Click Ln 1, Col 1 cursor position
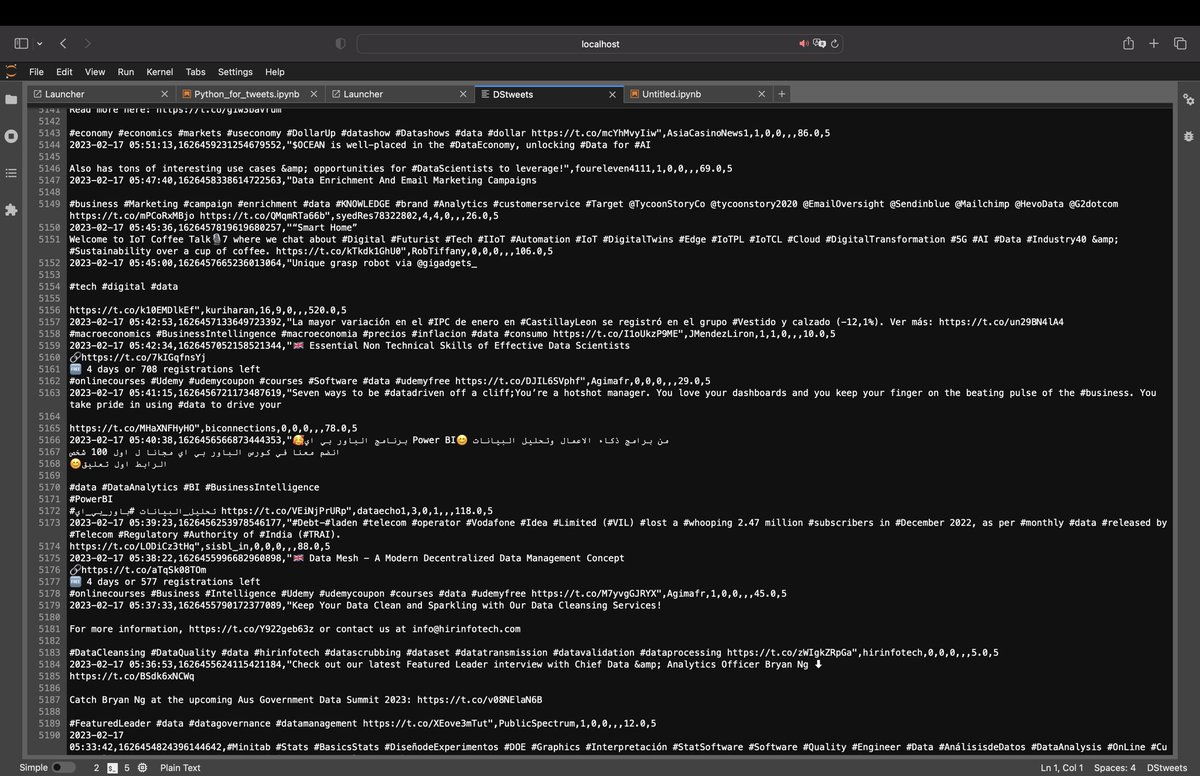This screenshot has height=776, width=1200. coord(1062,768)
